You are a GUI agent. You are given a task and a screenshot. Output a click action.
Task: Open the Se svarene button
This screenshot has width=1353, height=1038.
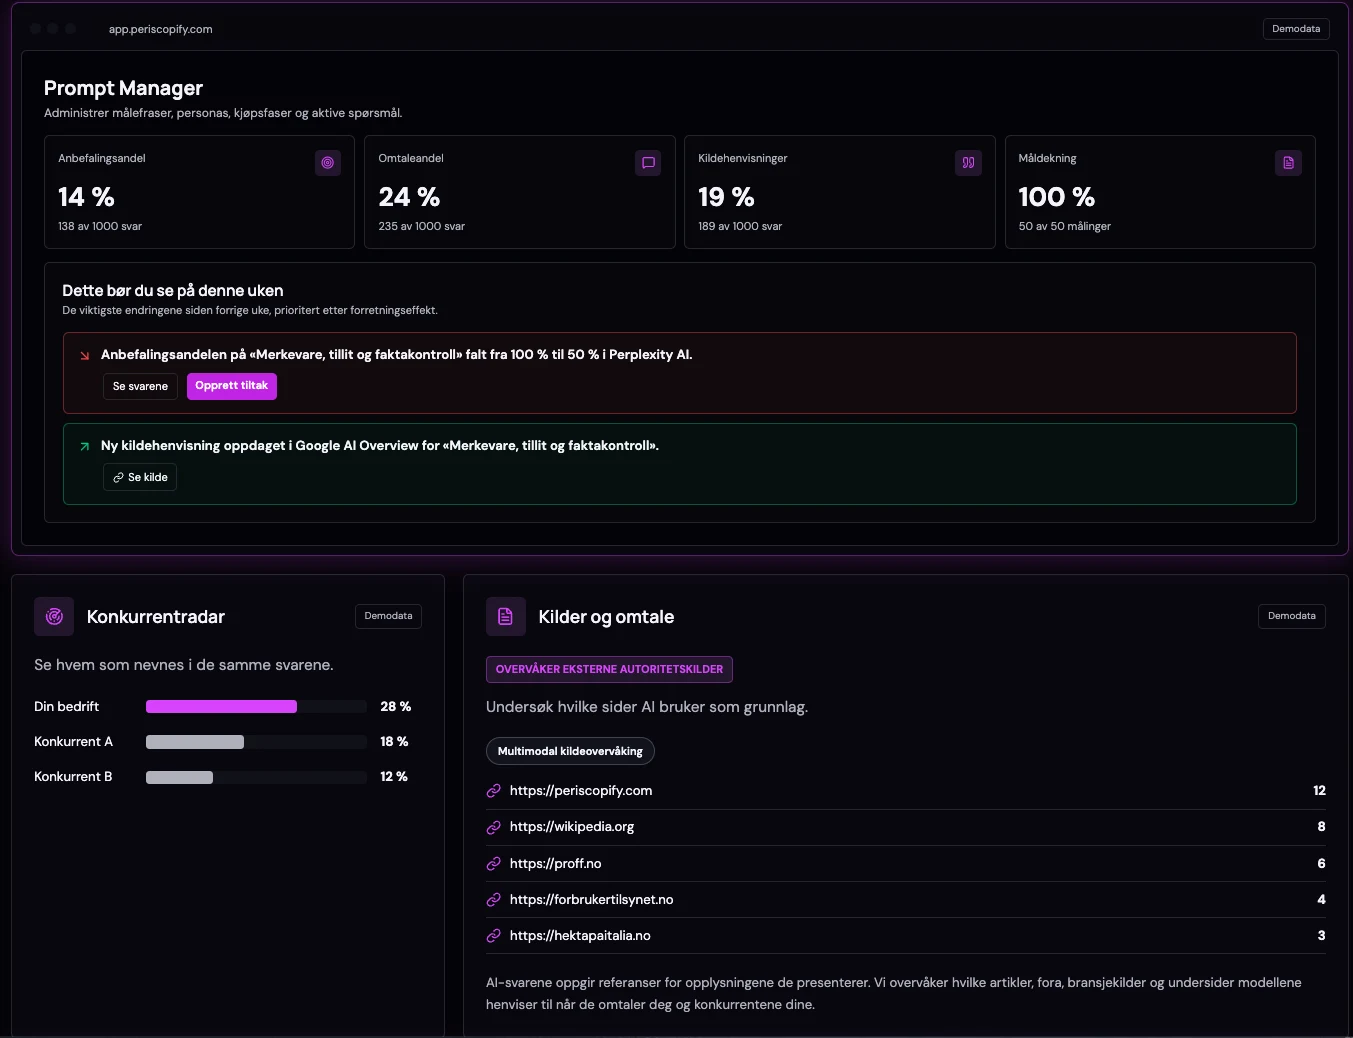(x=140, y=386)
